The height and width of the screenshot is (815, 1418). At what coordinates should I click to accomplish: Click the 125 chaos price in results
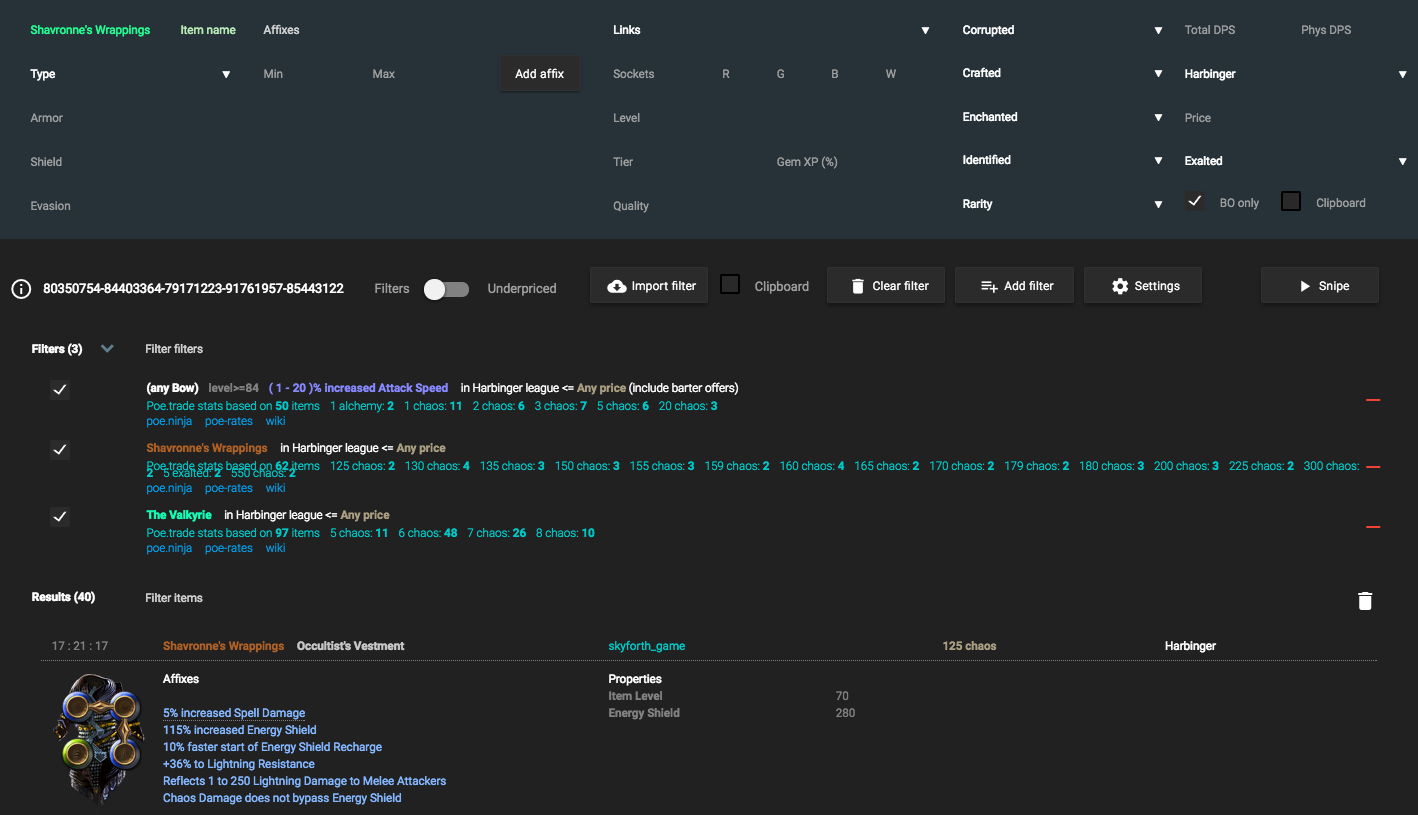click(969, 646)
